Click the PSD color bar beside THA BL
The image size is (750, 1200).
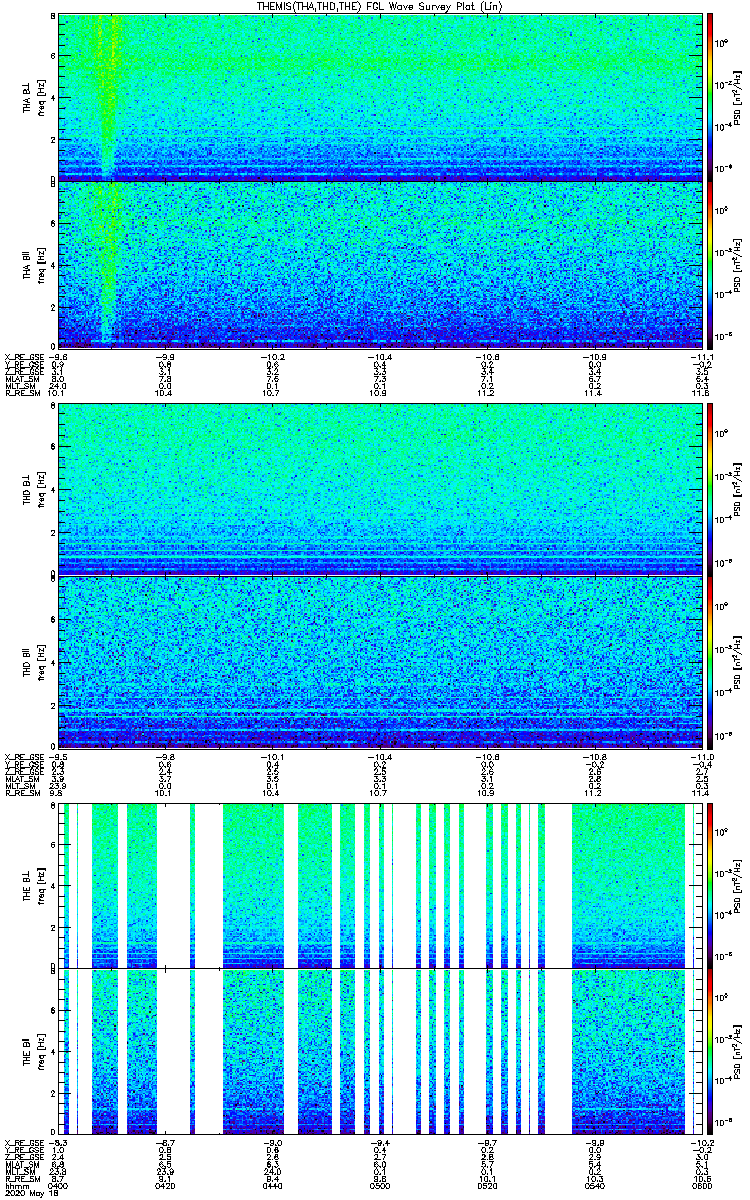(x=710, y=97)
